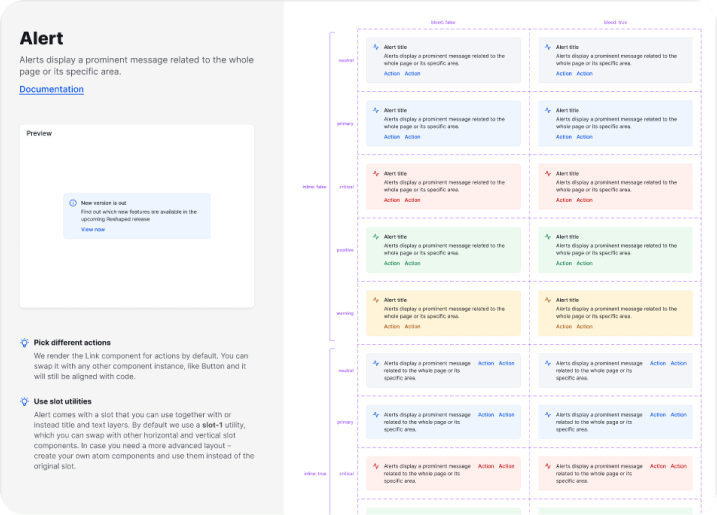The height and width of the screenshot is (515, 717).
Task: Click Alert title in positive alert, bleed true
Action: (567, 237)
